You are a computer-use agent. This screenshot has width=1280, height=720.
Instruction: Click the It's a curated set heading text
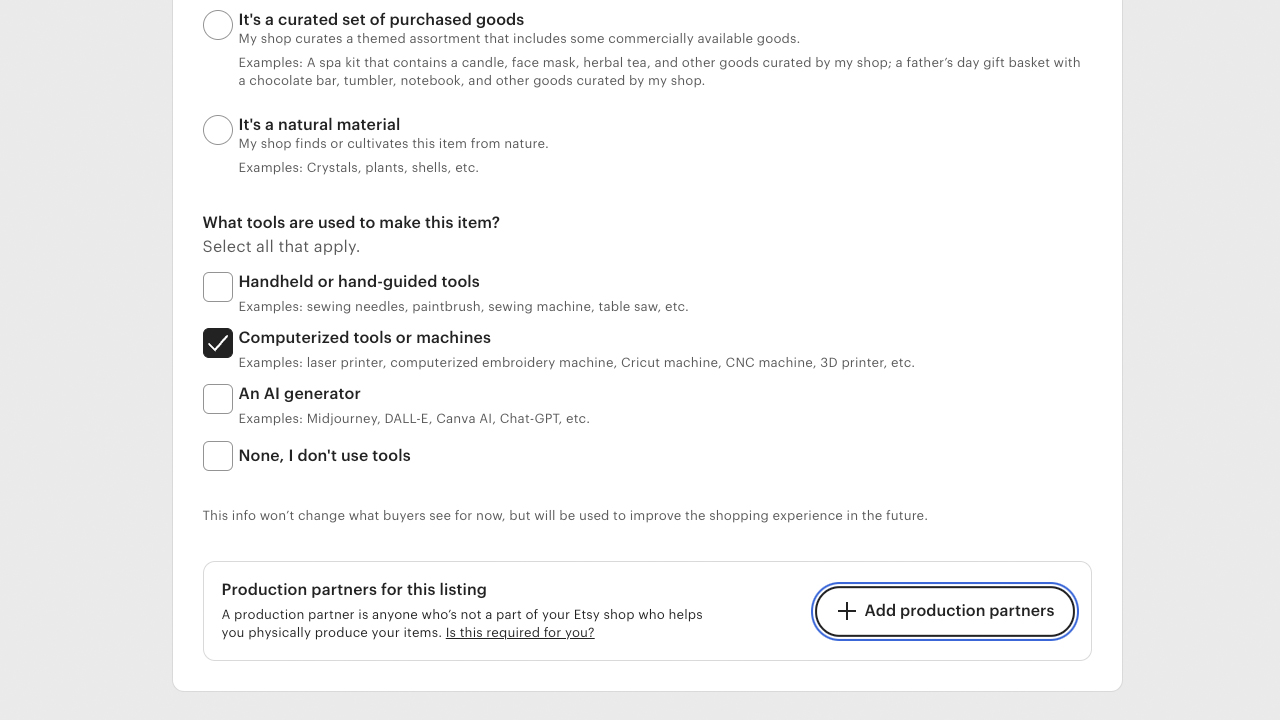pos(380,19)
